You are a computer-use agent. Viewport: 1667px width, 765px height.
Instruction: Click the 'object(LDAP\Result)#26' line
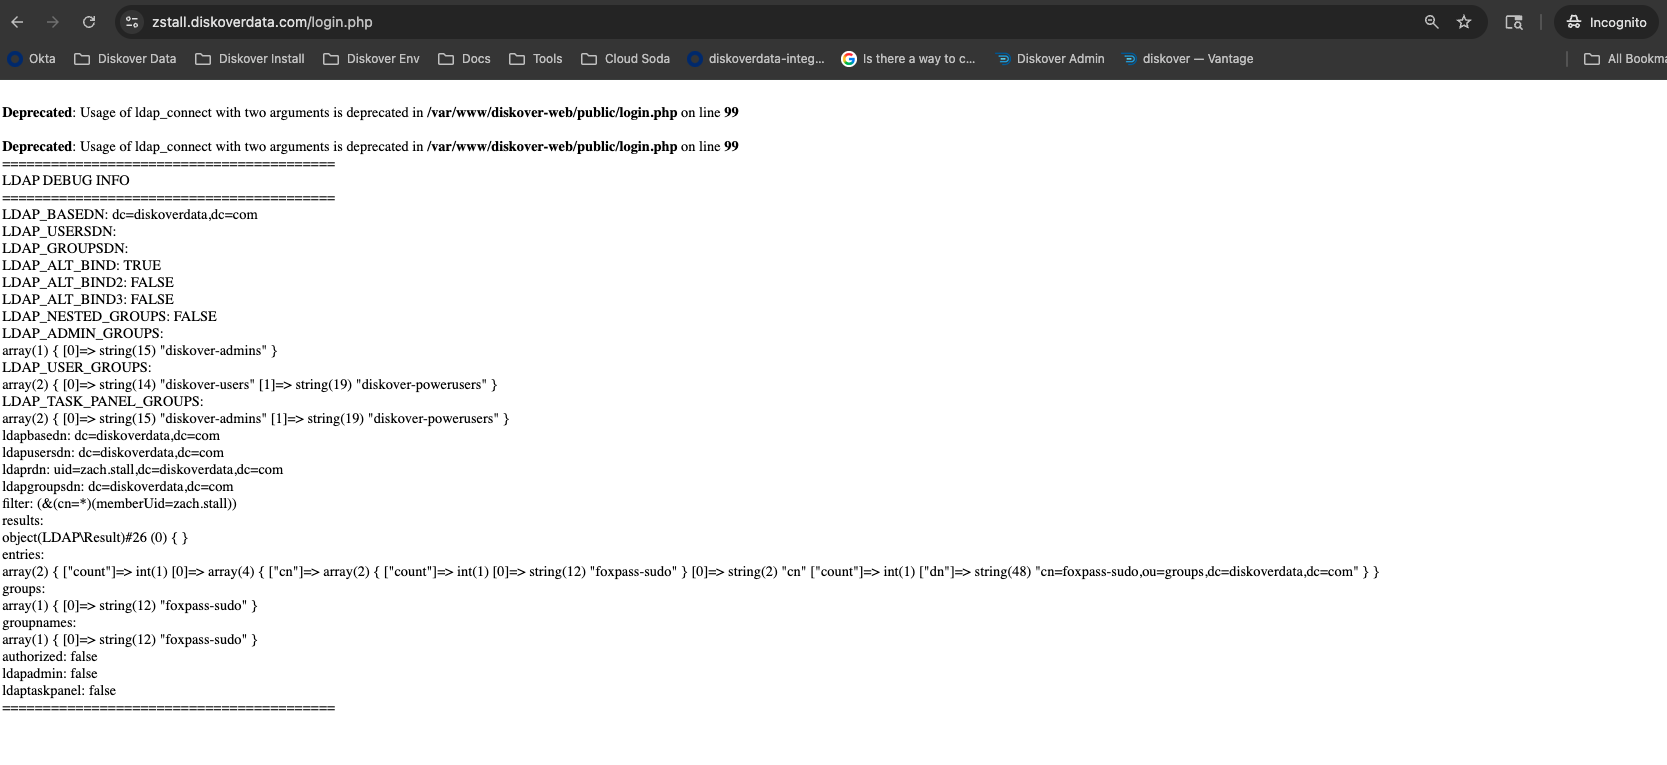(x=95, y=537)
